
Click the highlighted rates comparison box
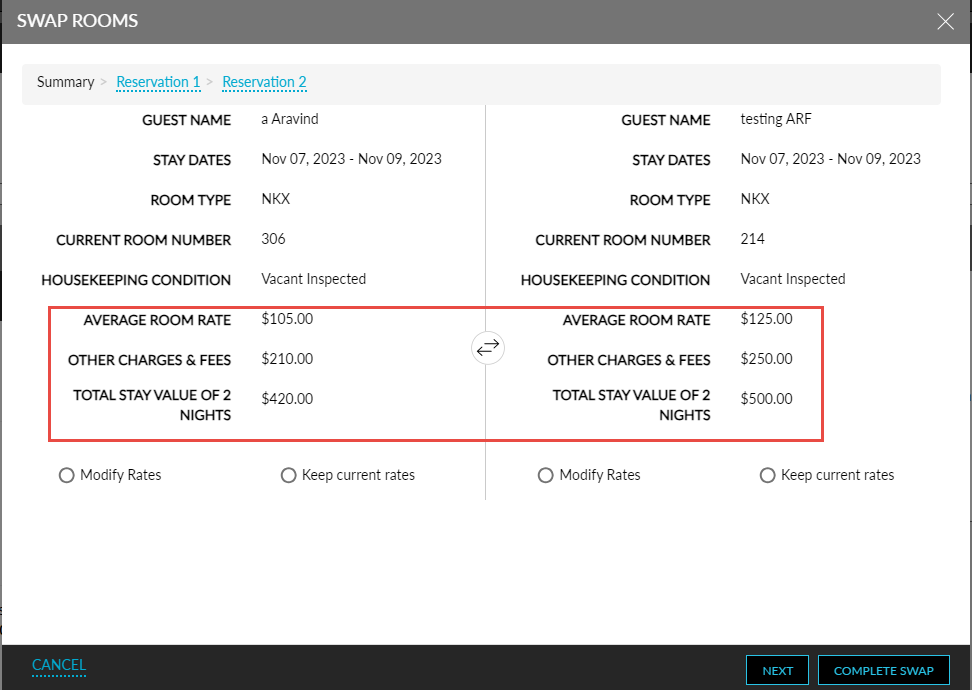tap(435, 372)
